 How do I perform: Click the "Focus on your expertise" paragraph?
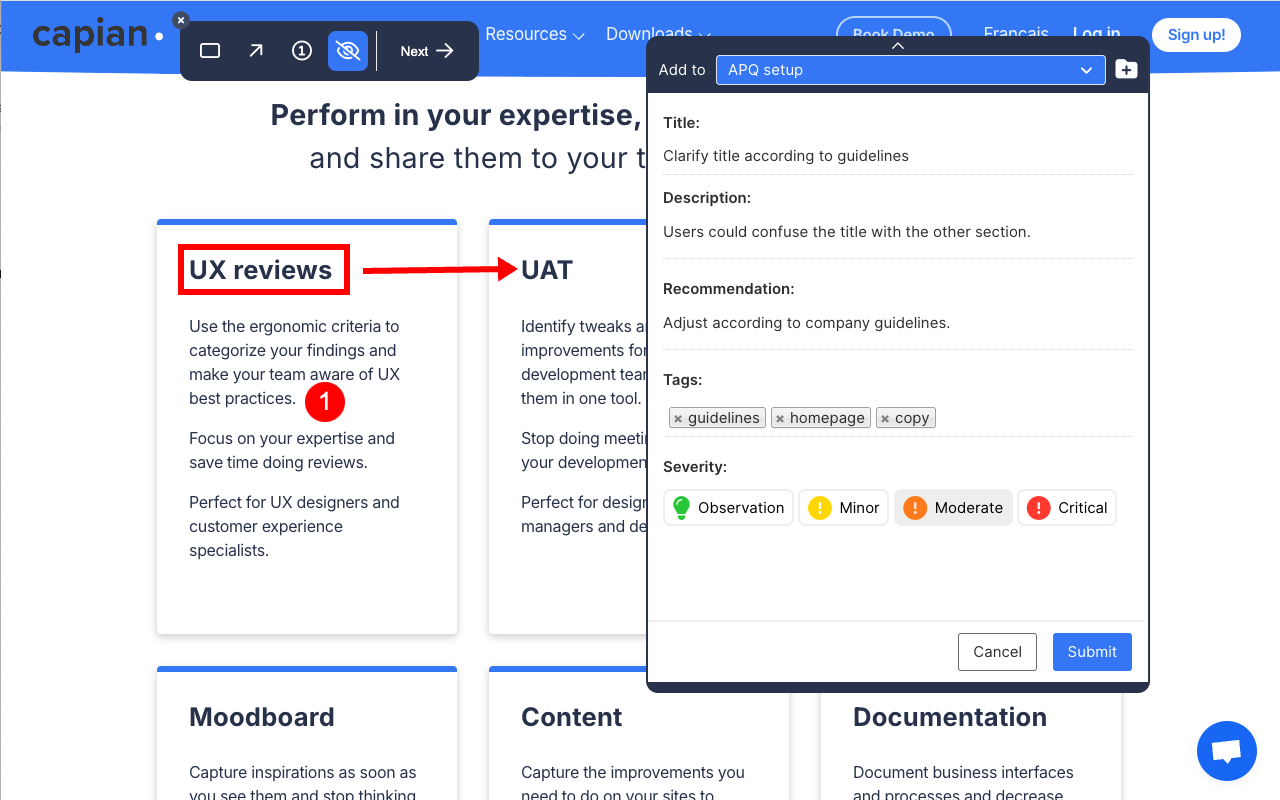point(292,450)
